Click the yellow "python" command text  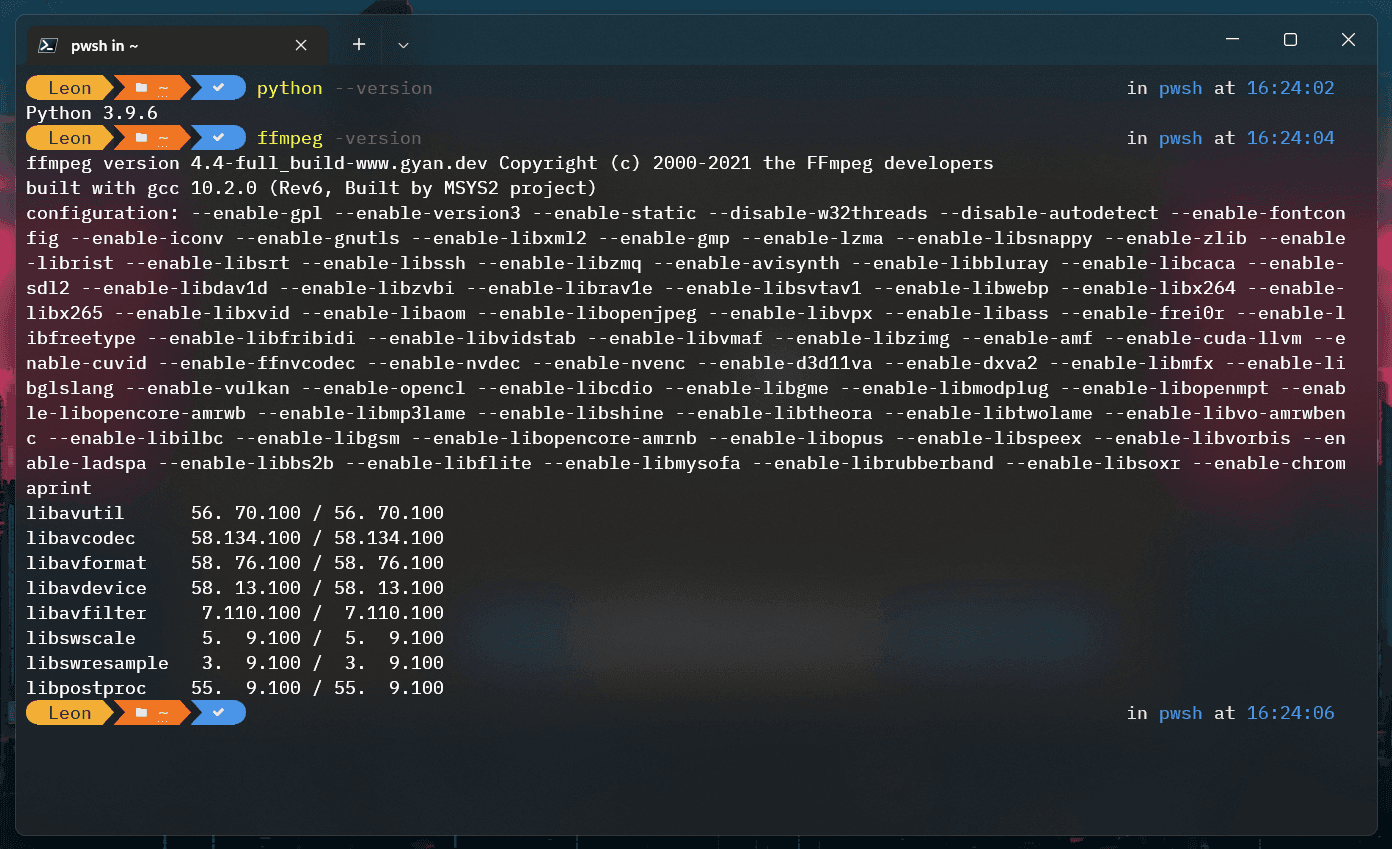290,88
